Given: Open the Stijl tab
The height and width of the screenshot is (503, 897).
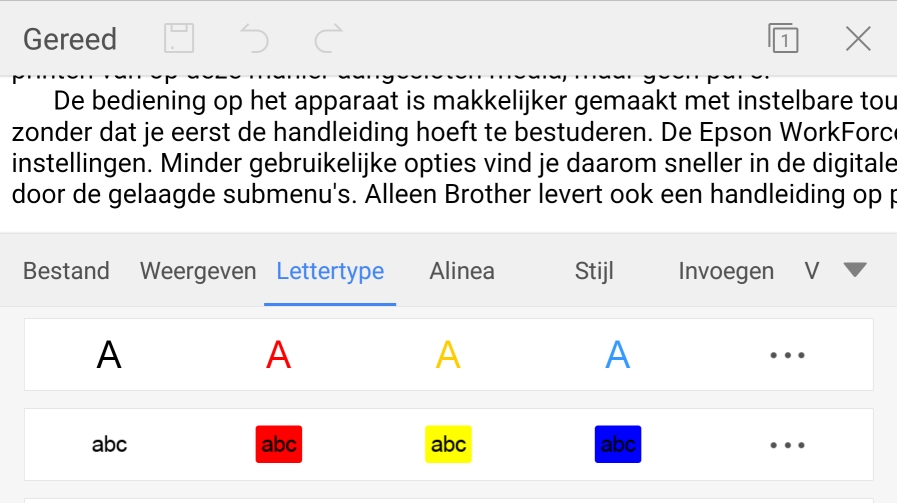Looking at the screenshot, I should click(x=594, y=271).
